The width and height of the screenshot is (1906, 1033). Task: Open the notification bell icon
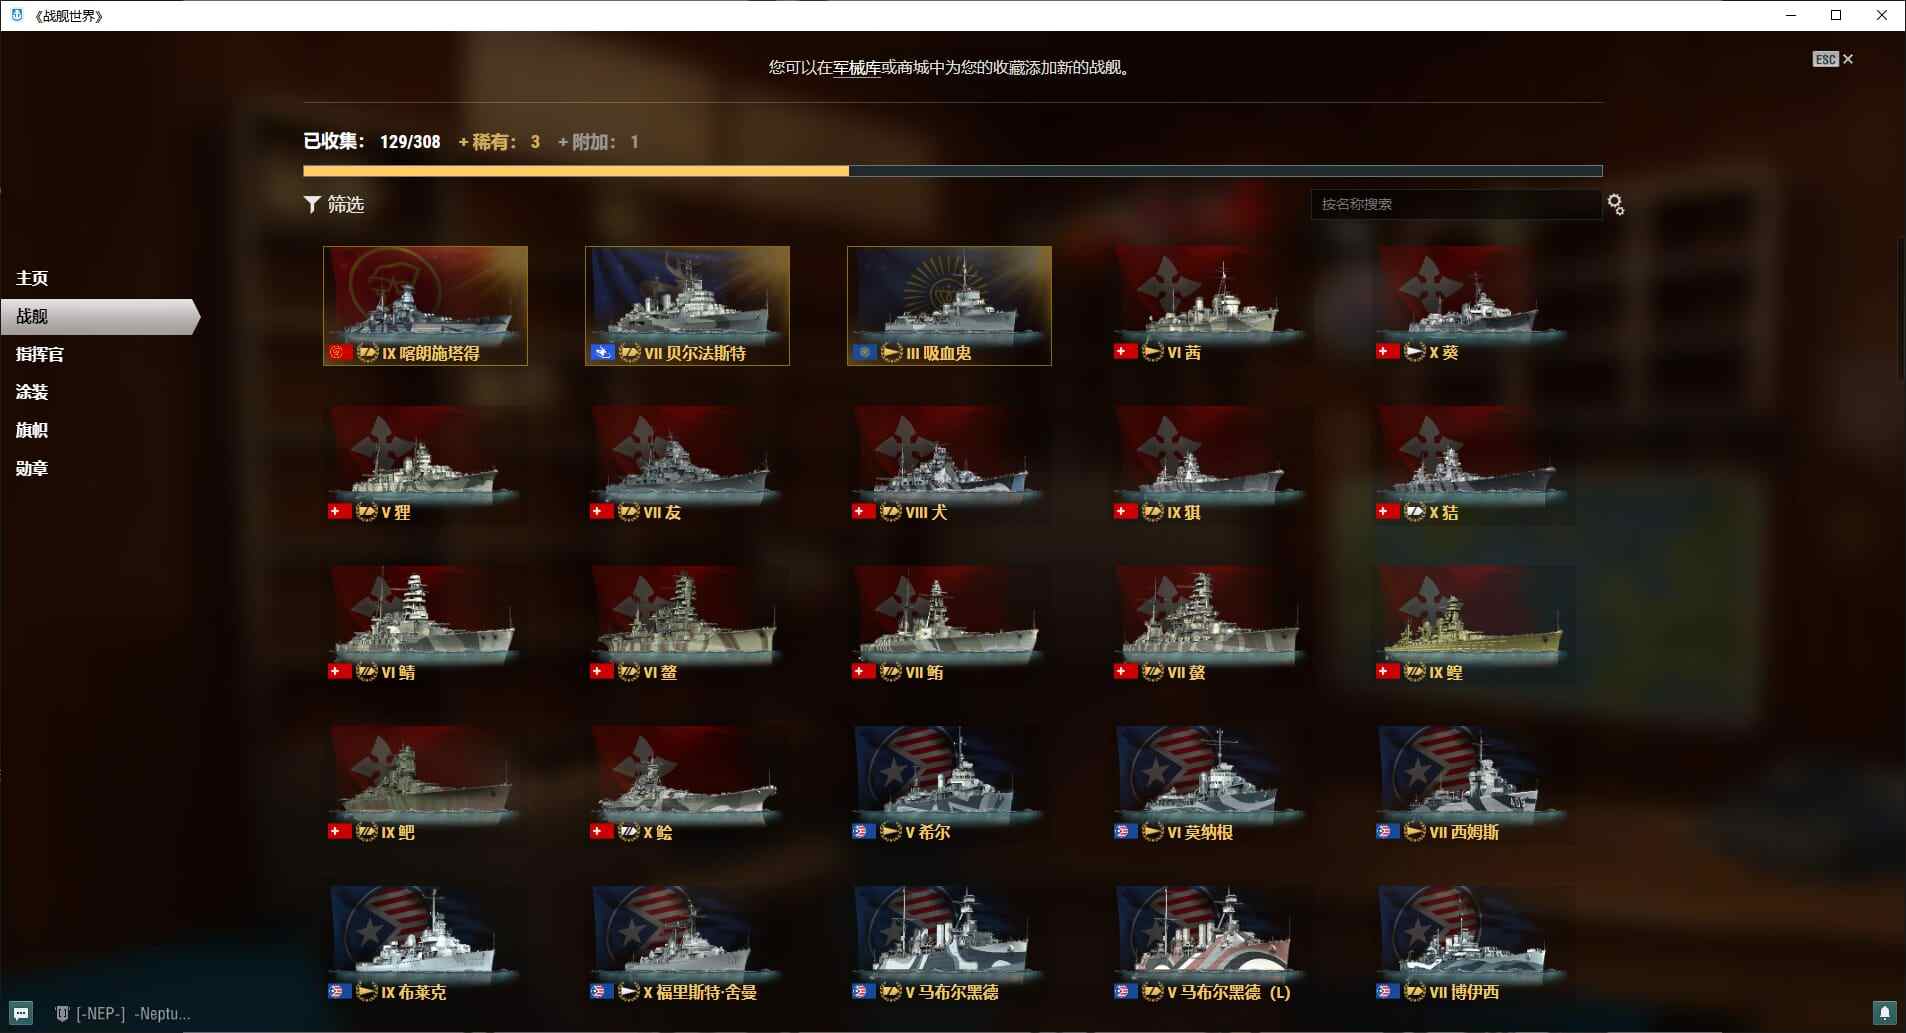click(1884, 1013)
